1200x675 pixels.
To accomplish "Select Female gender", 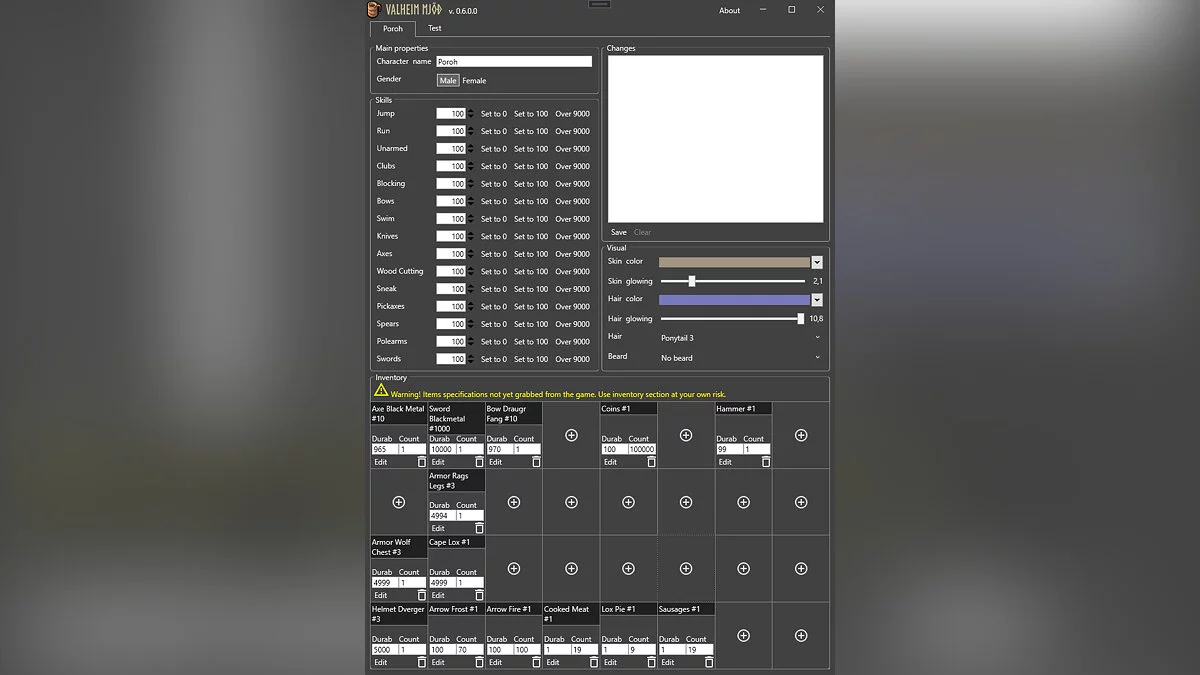I will point(474,80).
